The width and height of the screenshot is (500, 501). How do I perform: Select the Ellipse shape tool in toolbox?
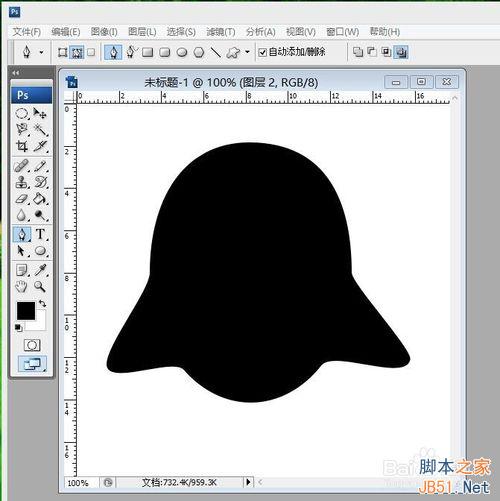pos(40,250)
